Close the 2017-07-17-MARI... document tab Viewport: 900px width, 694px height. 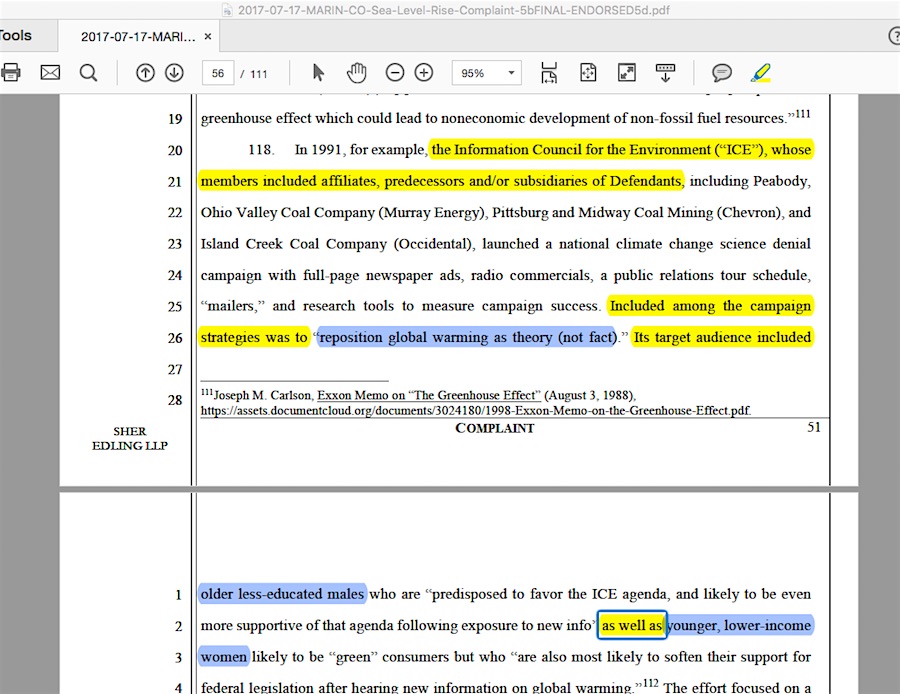(208, 37)
